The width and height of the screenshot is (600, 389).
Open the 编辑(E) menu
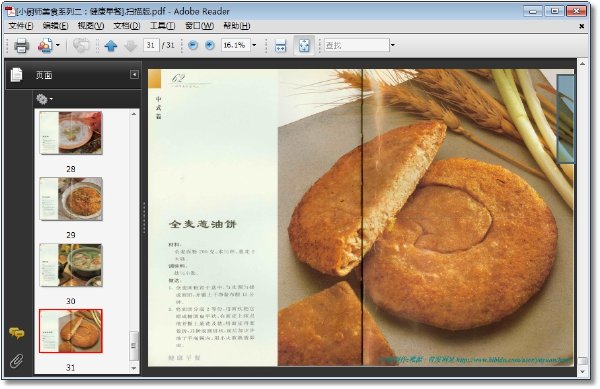(x=55, y=26)
